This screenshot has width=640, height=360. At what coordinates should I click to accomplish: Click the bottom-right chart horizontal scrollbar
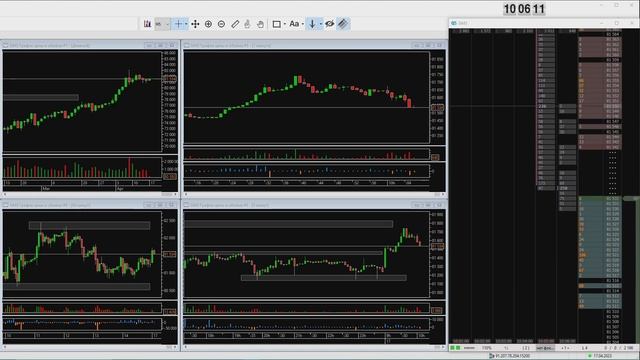click(x=314, y=347)
